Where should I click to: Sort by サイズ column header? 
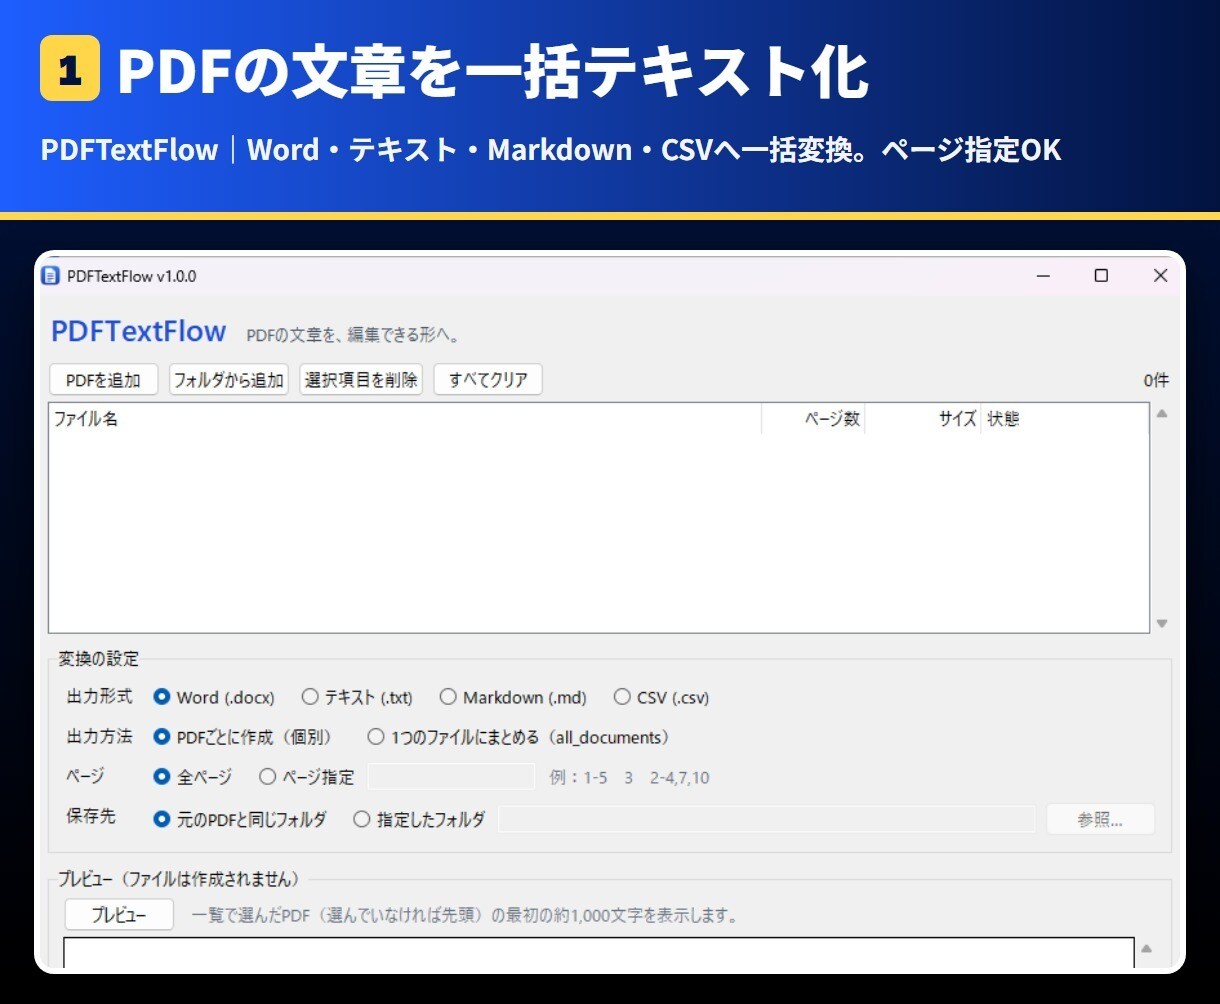[923, 420]
